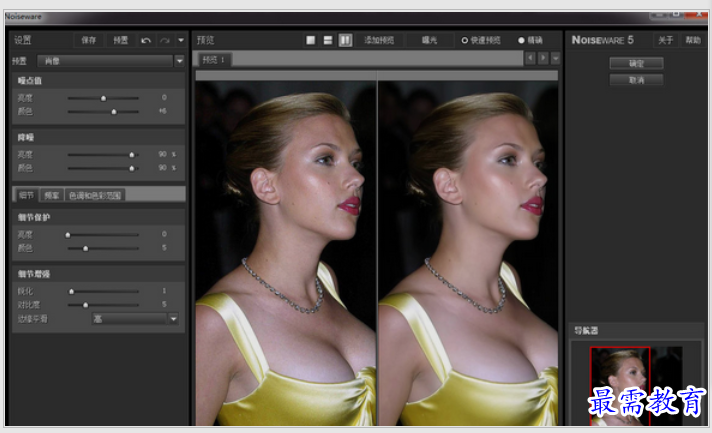The image size is (712, 433).
Task: Select the 精确 radio button
Action: coord(521,40)
